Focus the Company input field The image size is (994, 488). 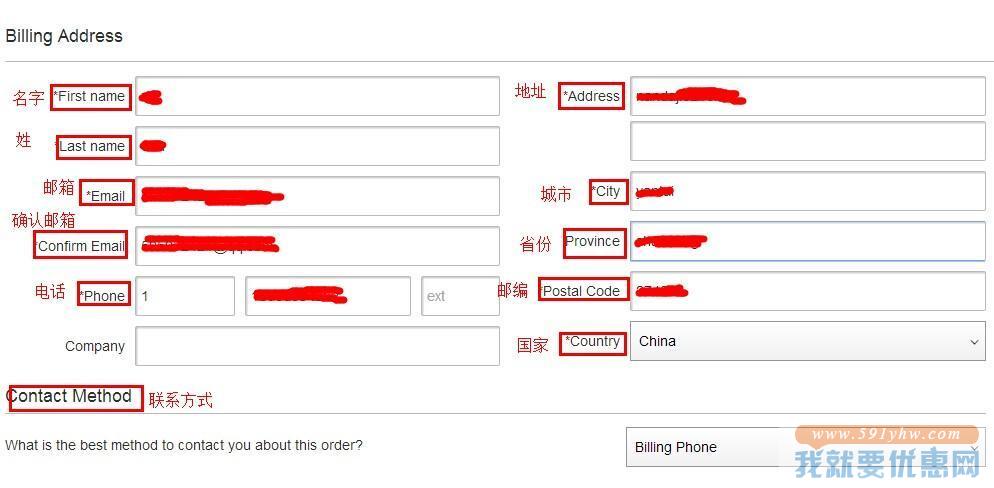[318, 346]
